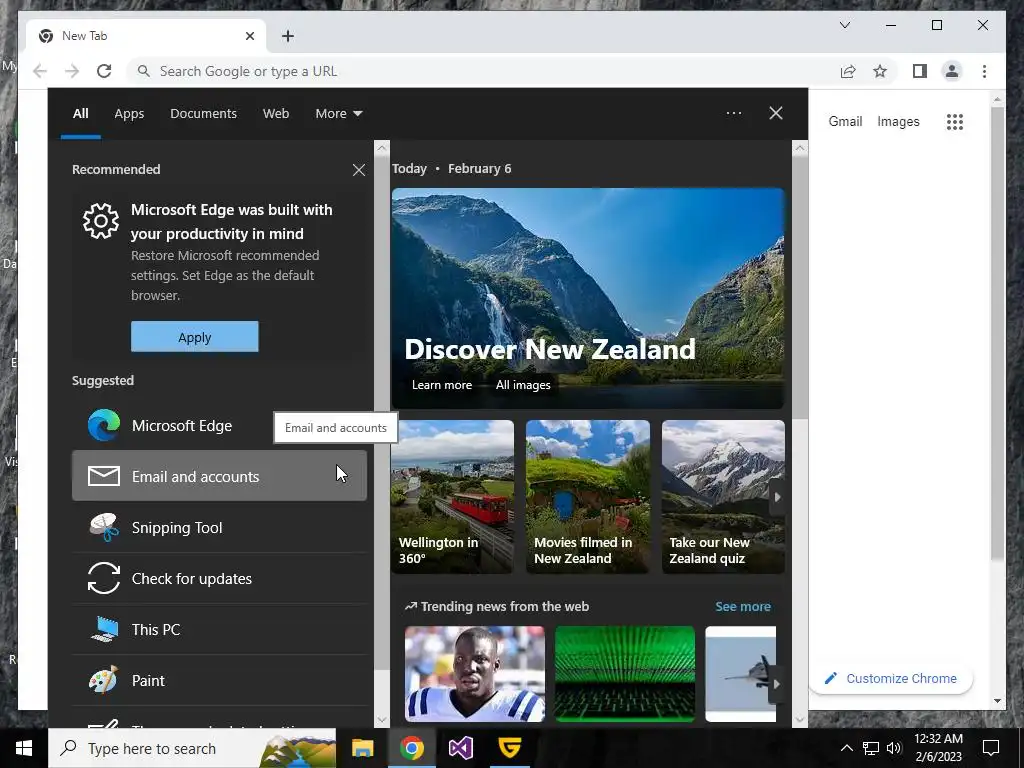
Task: Click the share this page icon
Action: click(848, 71)
